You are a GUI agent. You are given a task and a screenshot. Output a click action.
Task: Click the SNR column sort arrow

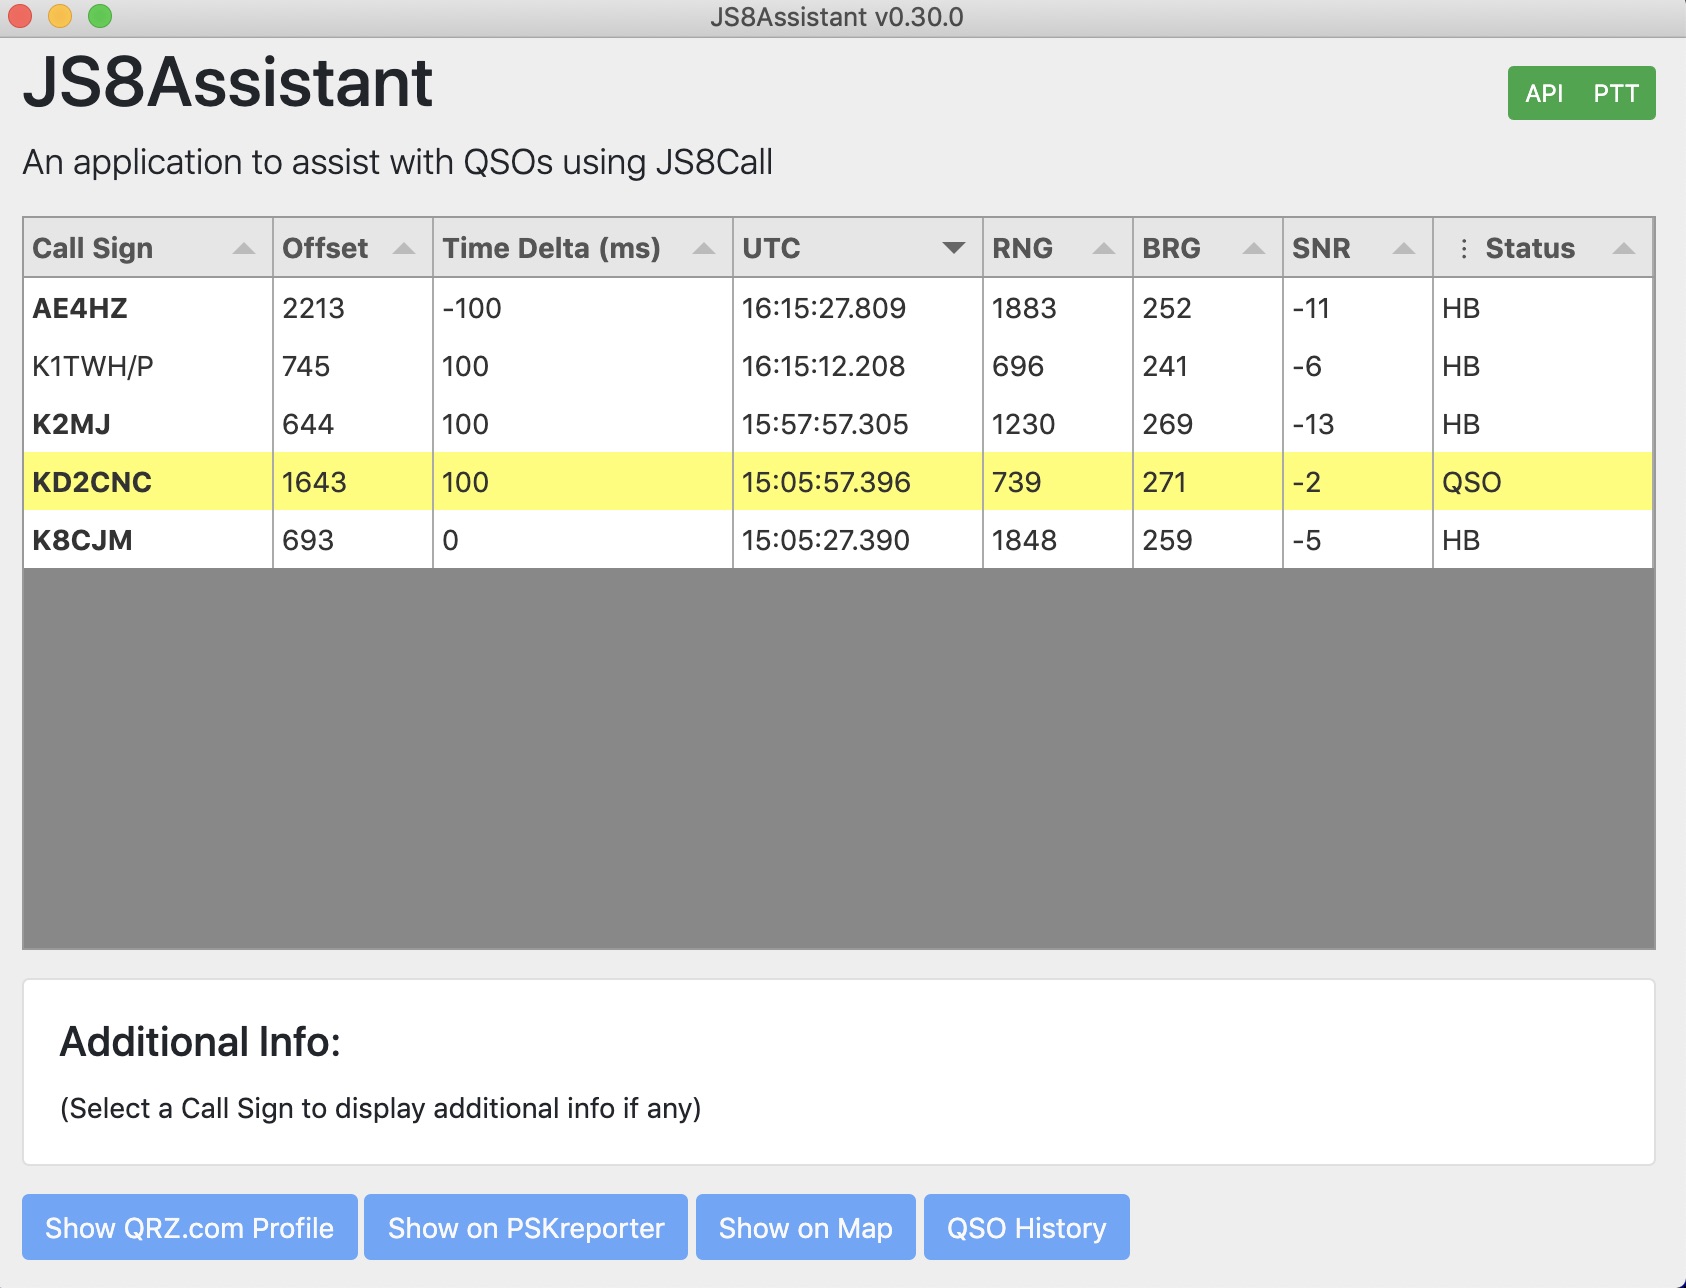(x=1404, y=249)
